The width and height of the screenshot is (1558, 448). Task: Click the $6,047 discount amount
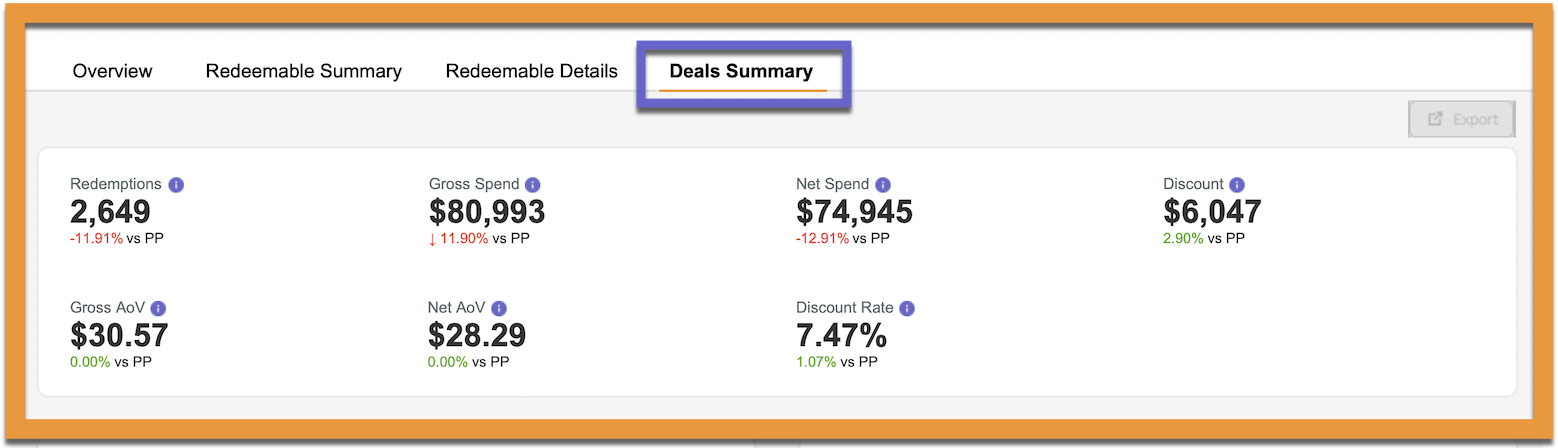tap(1212, 212)
